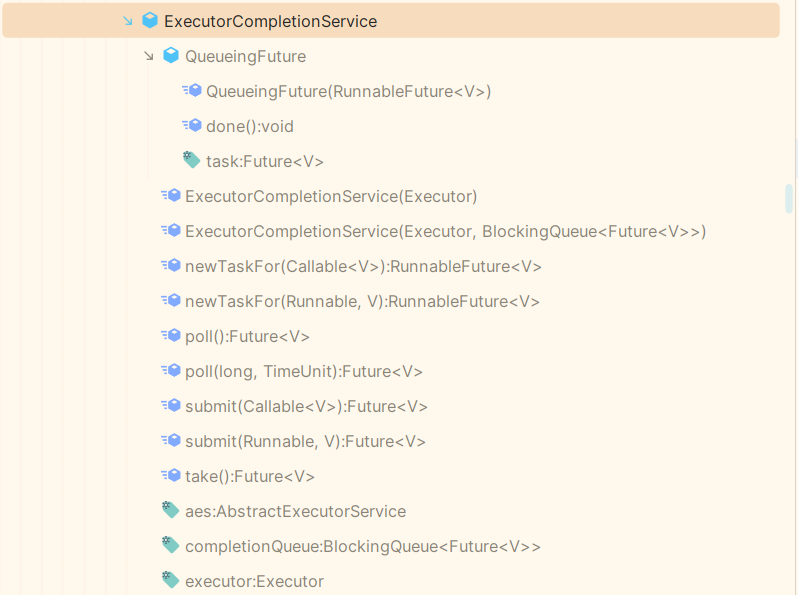Click the field tag icon beside completionQueue
The height and width of the screenshot is (595, 798).
click(171, 546)
